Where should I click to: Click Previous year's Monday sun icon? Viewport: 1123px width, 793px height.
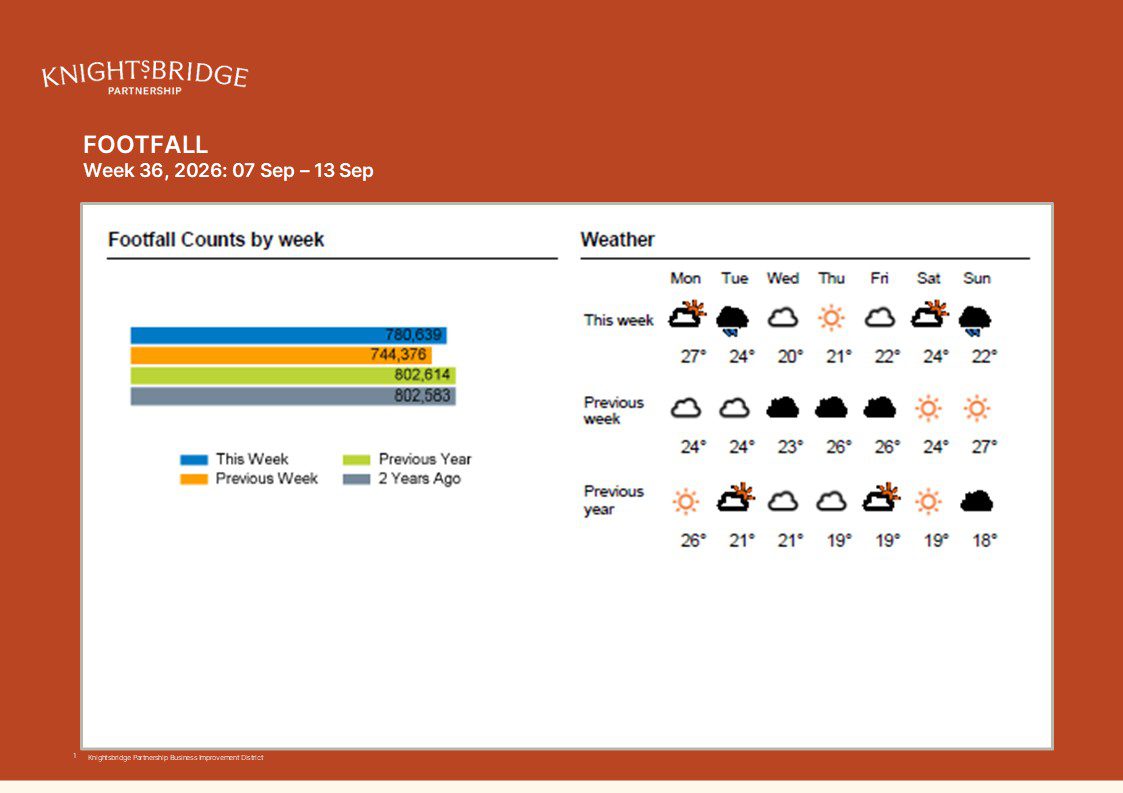tap(685, 501)
